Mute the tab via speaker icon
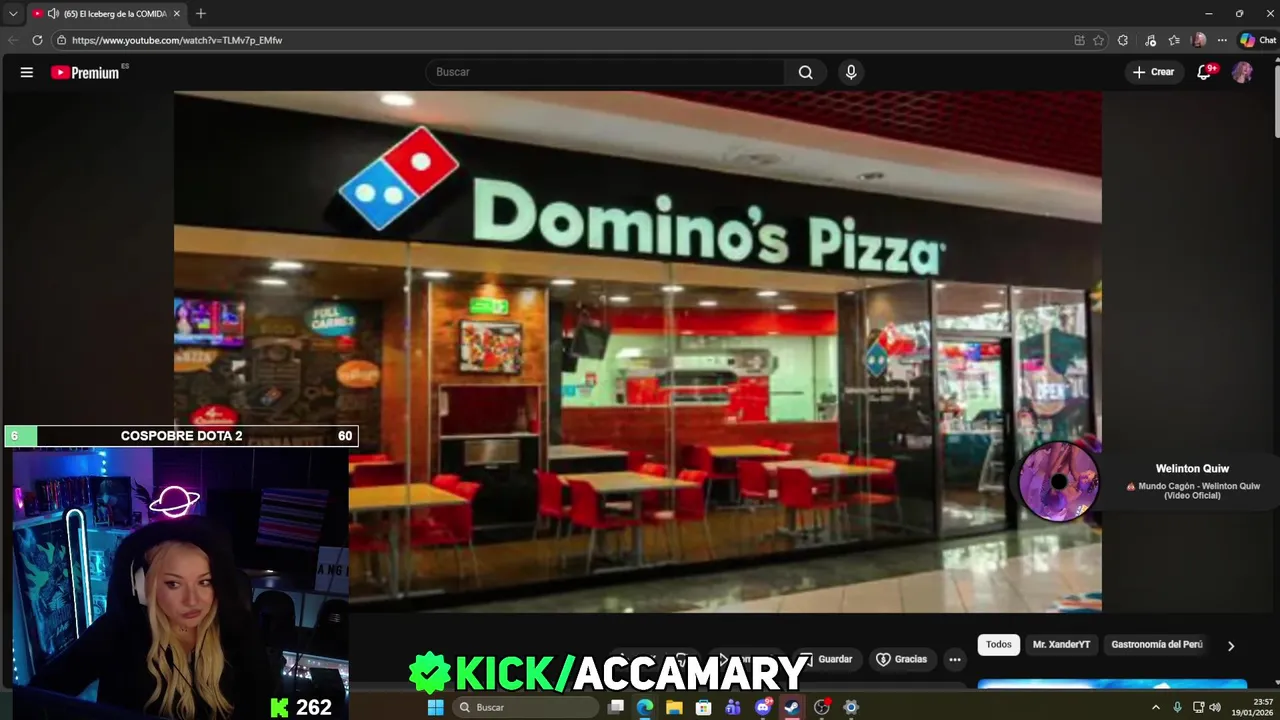 (53, 14)
